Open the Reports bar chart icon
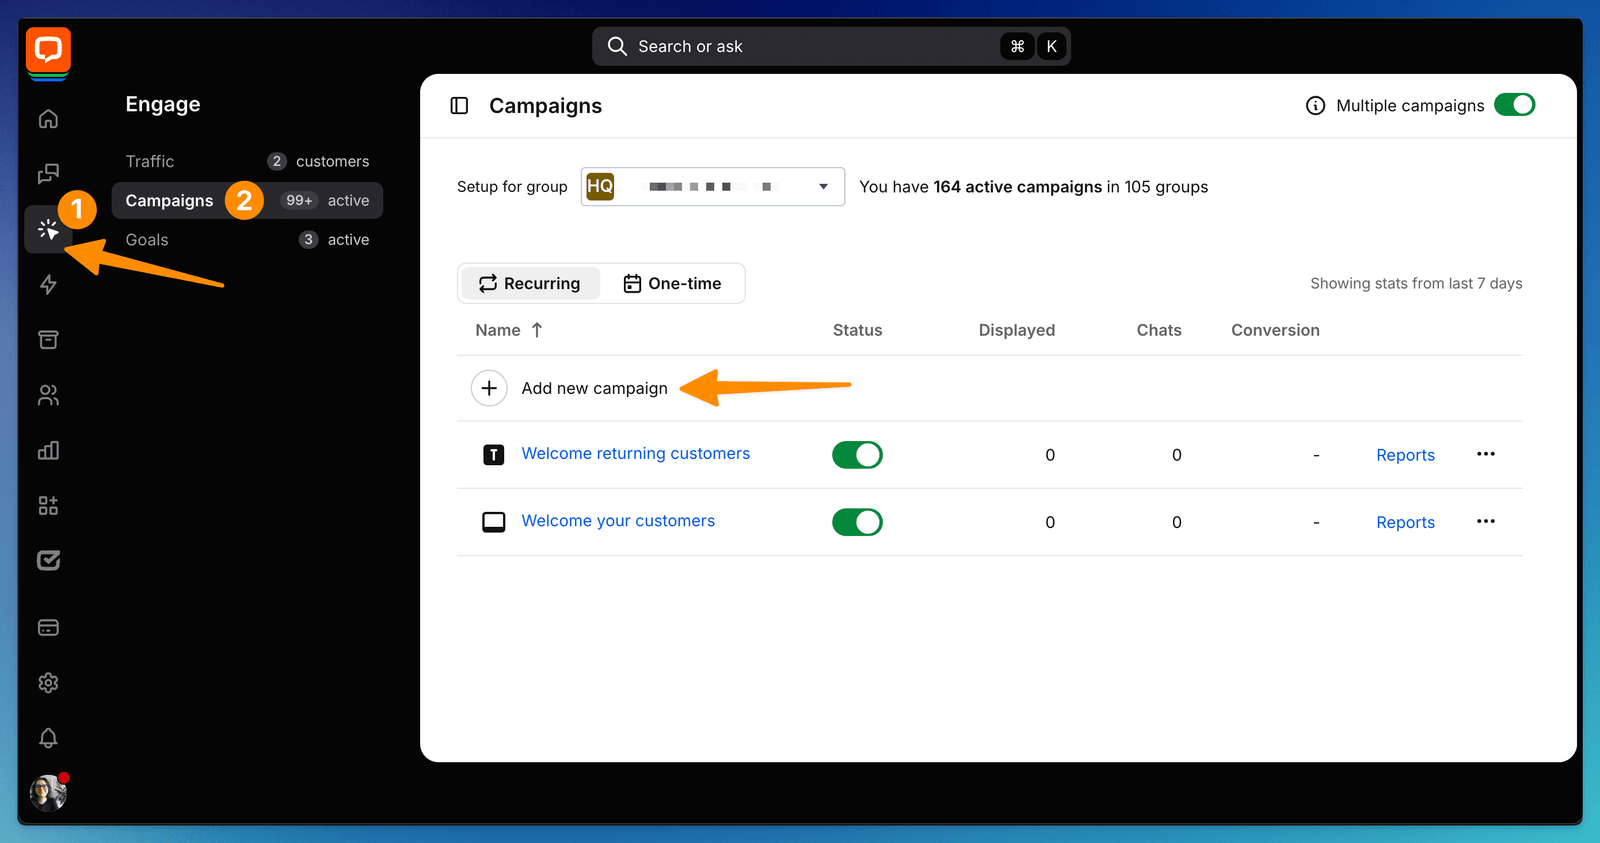 48,451
